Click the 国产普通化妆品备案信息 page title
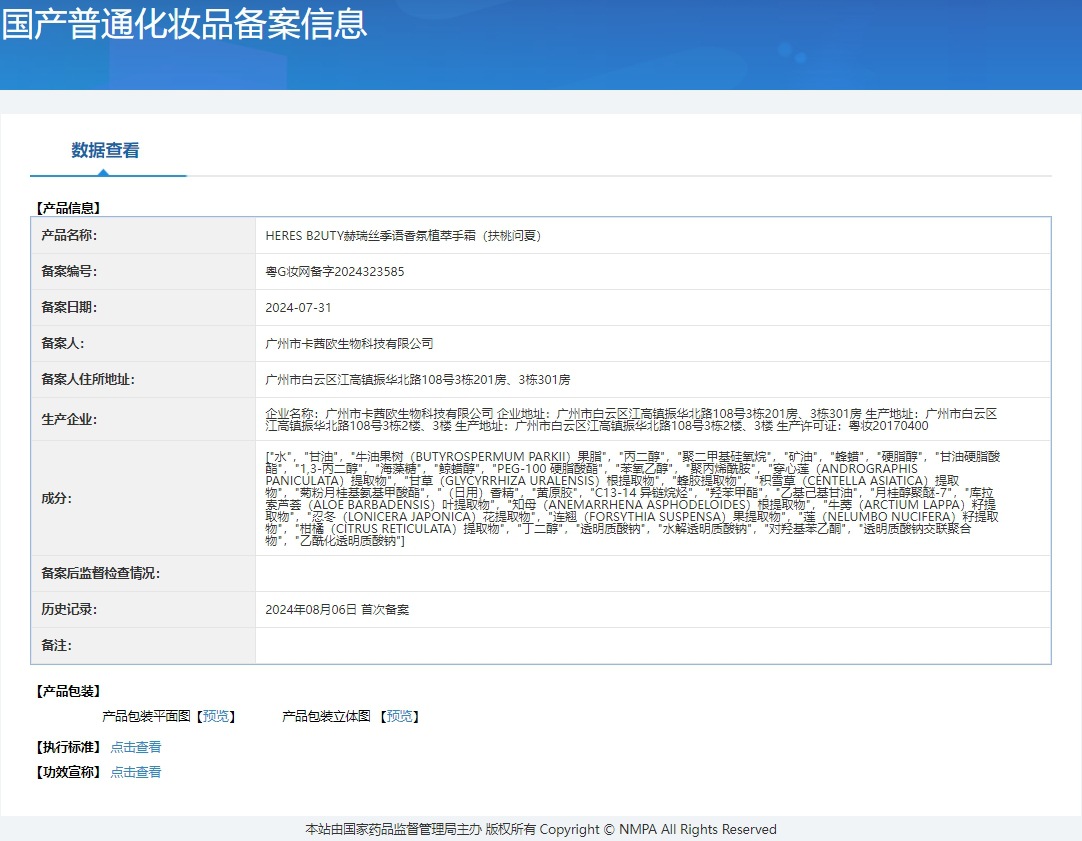This screenshot has width=1082, height=841. (x=185, y=24)
